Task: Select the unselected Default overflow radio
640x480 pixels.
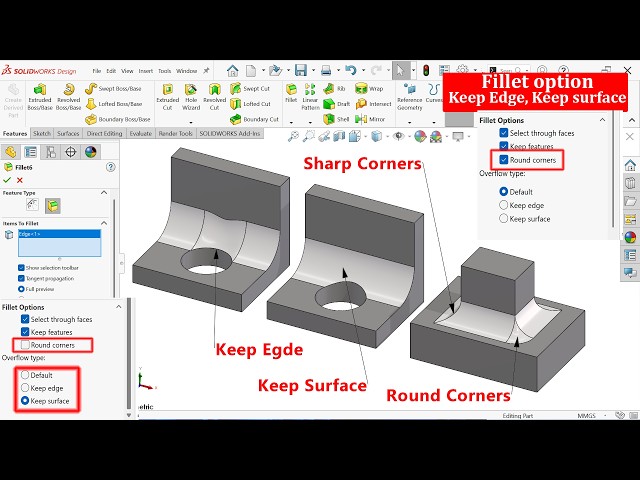Action: pyautogui.click(x=25, y=375)
